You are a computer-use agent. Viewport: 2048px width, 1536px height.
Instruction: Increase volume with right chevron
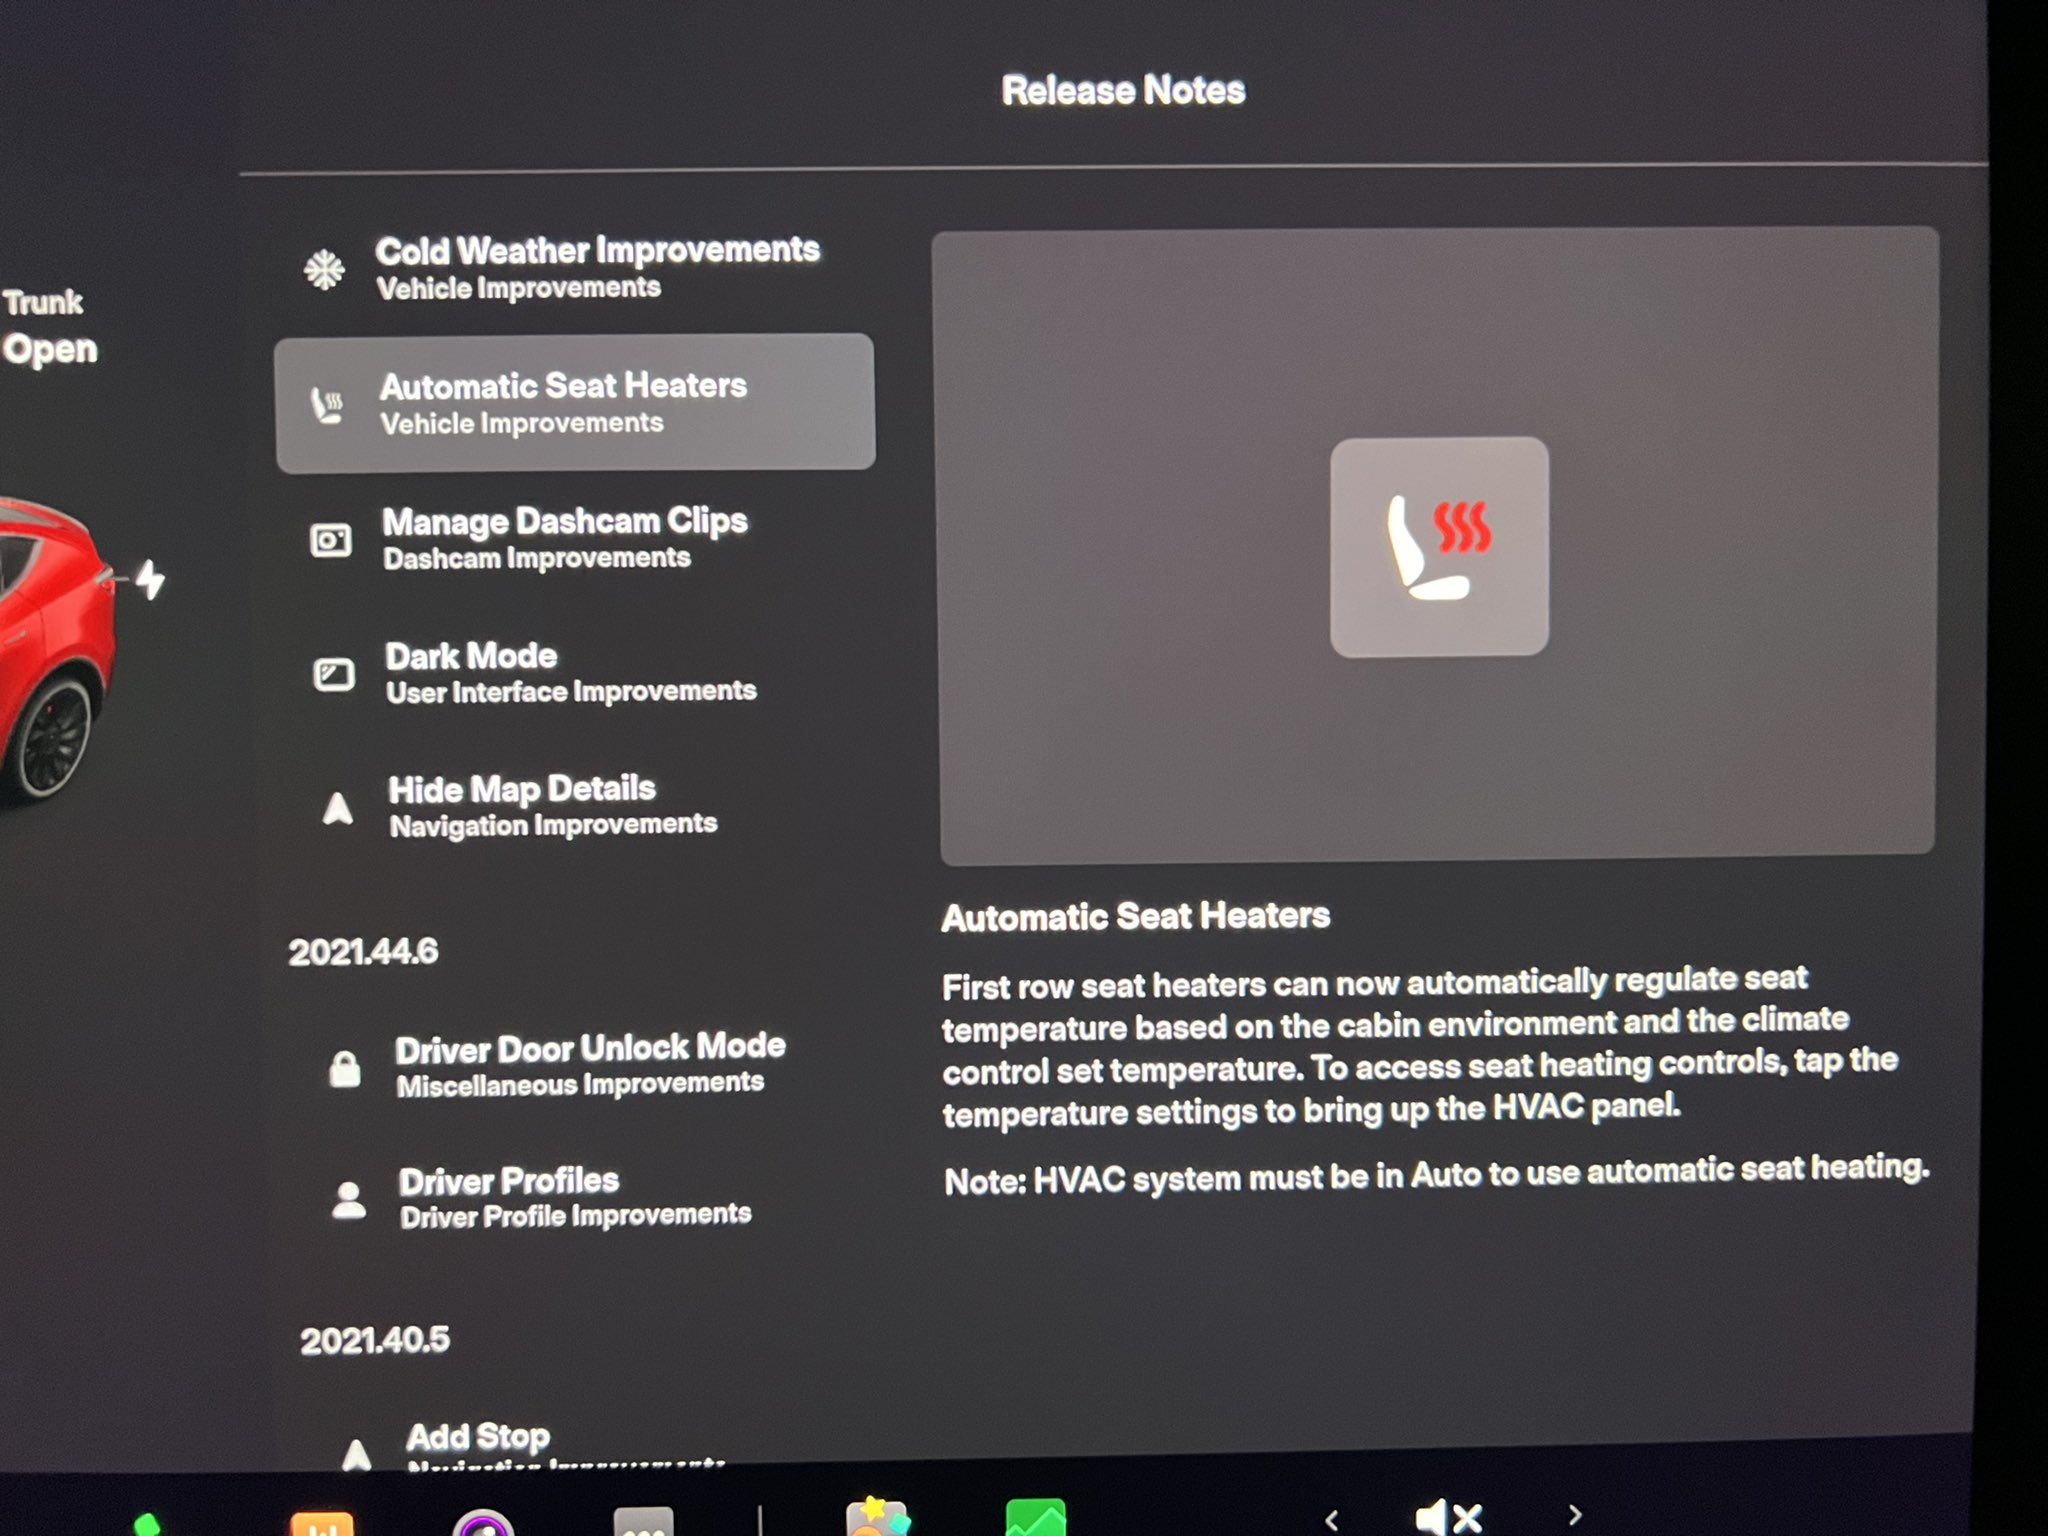pos(1575,1515)
